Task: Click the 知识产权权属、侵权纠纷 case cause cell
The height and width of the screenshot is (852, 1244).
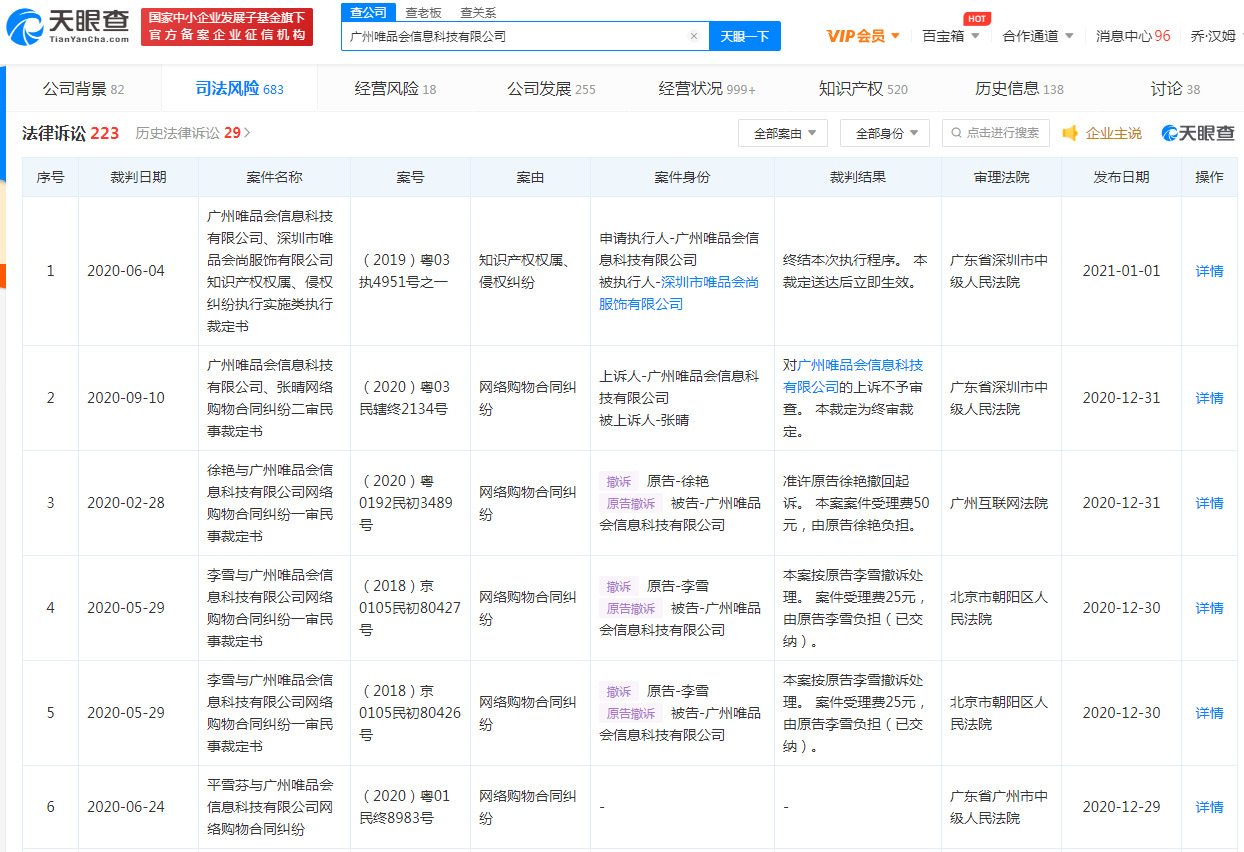Action: pos(525,271)
